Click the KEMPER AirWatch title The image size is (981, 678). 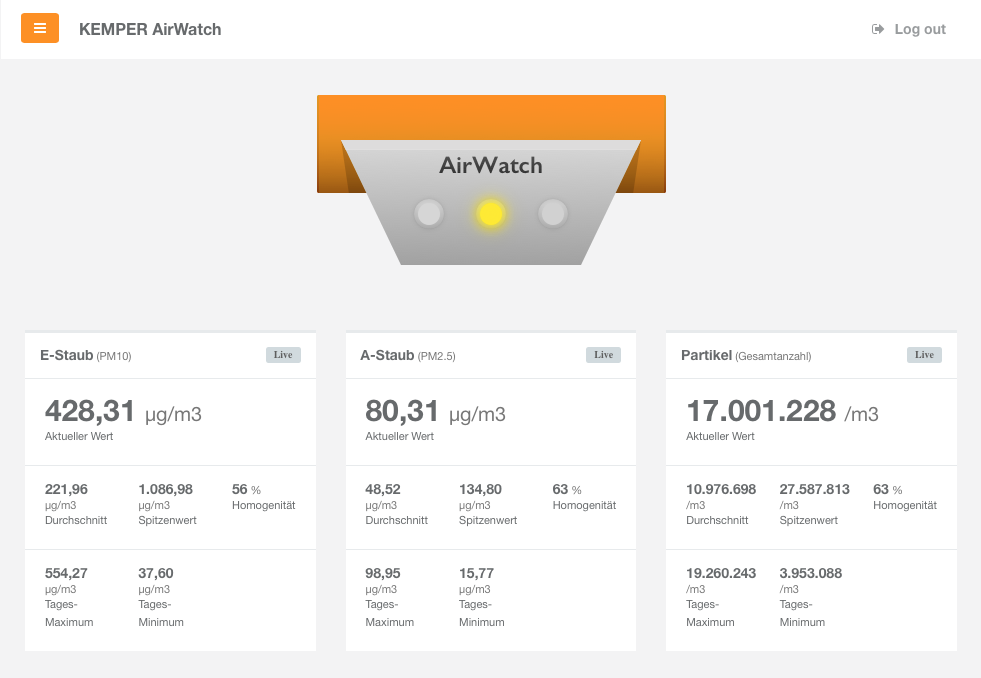pyautogui.click(x=150, y=29)
